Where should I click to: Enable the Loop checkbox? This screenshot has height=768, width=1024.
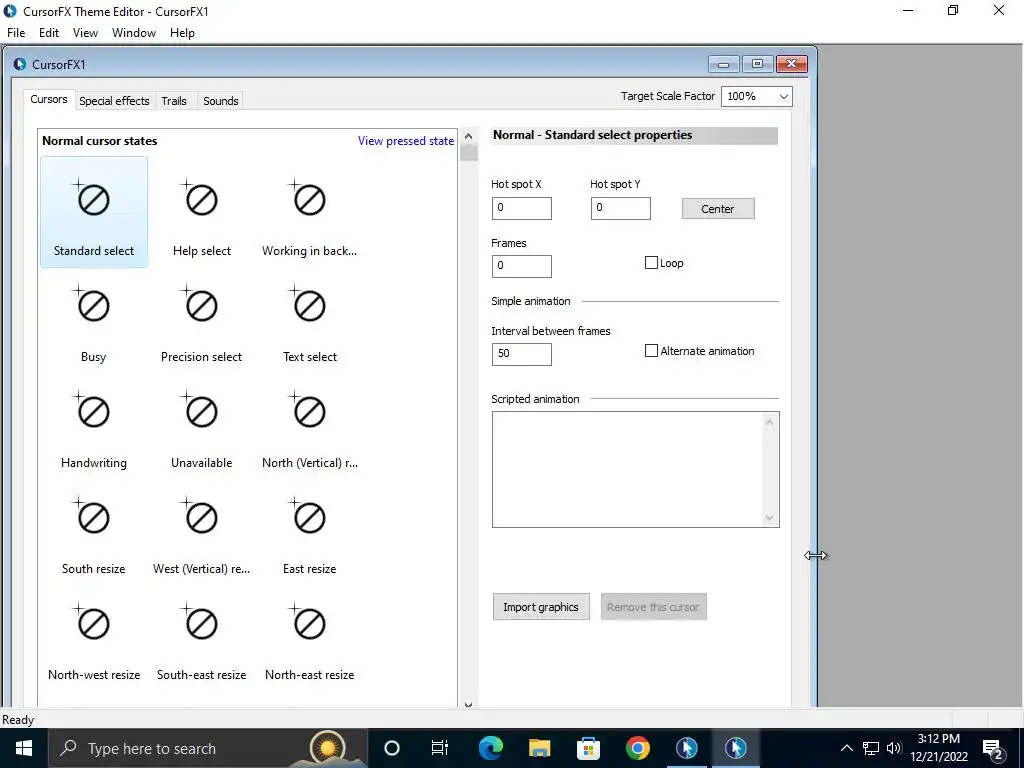tap(651, 263)
